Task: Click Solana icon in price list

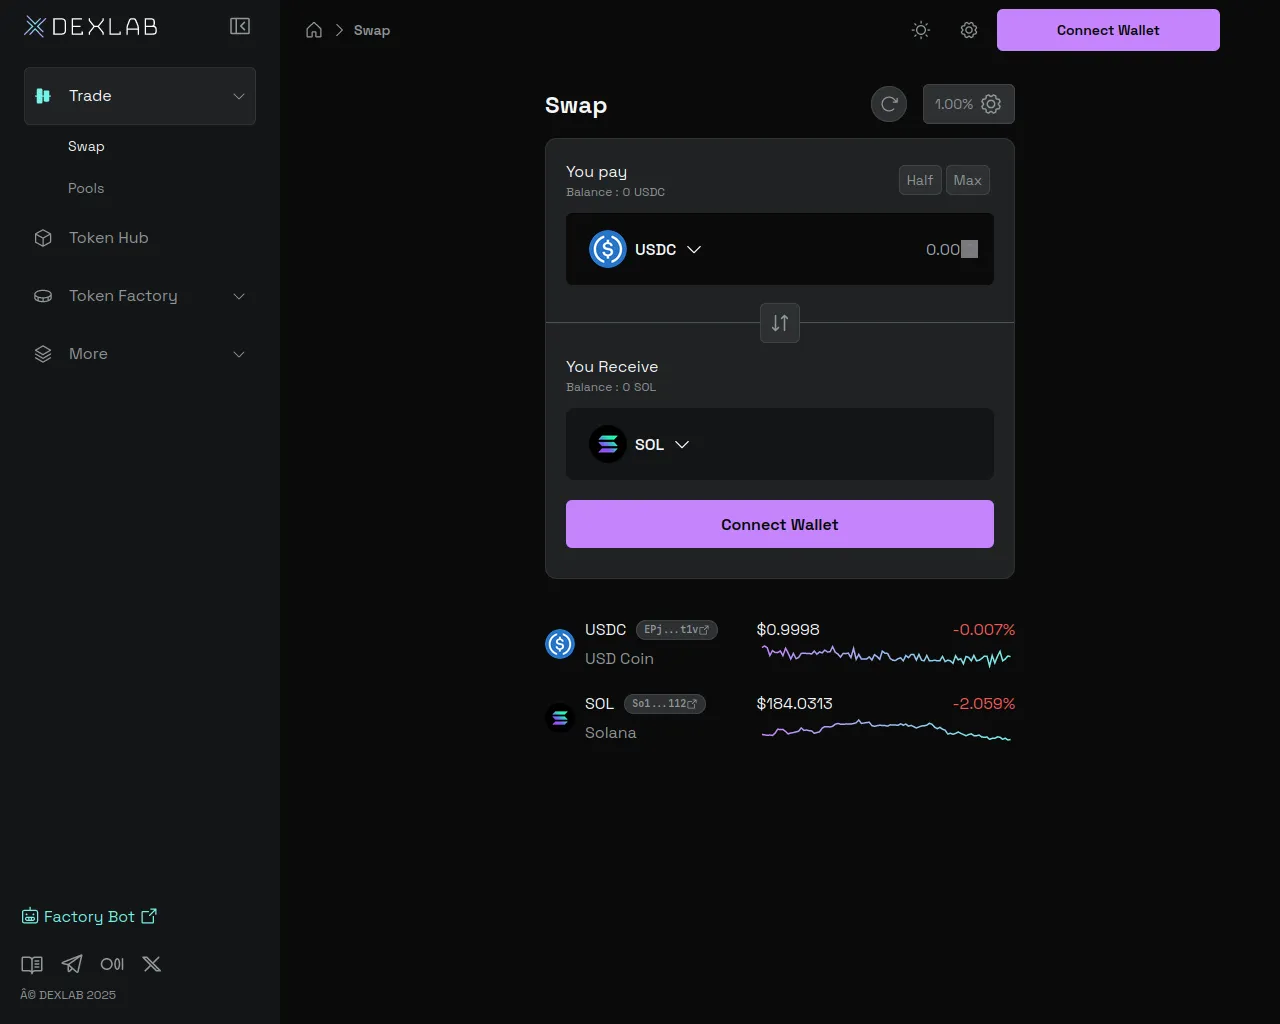Action: tap(560, 718)
